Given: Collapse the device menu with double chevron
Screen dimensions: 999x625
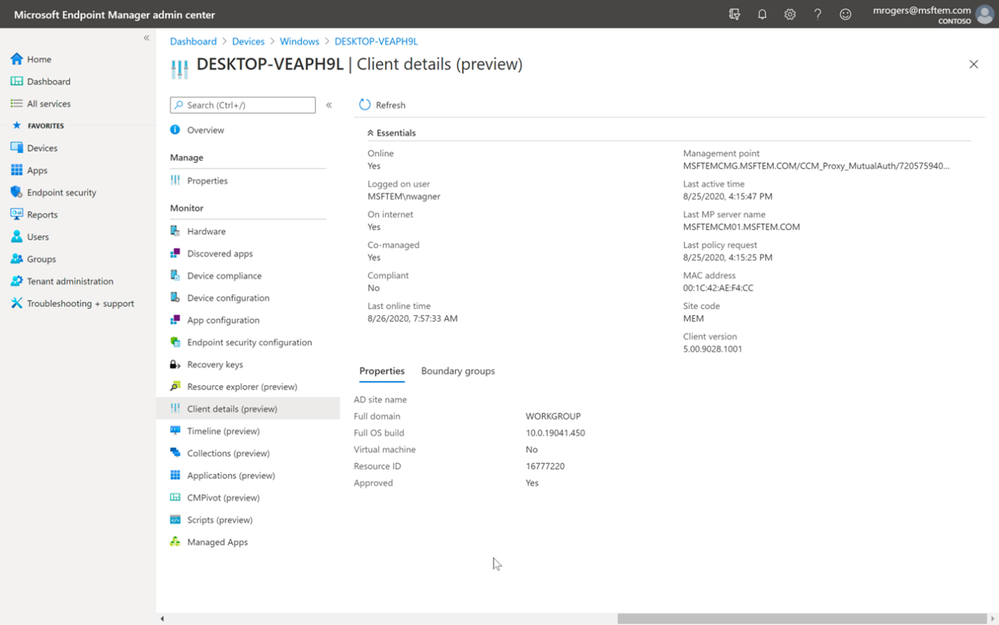Looking at the screenshot, I should click(329, 104).
